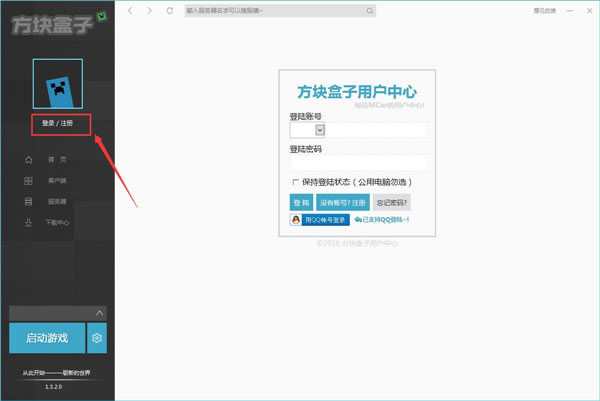
Task: Click the download center icon
Action: coord(28,222)
